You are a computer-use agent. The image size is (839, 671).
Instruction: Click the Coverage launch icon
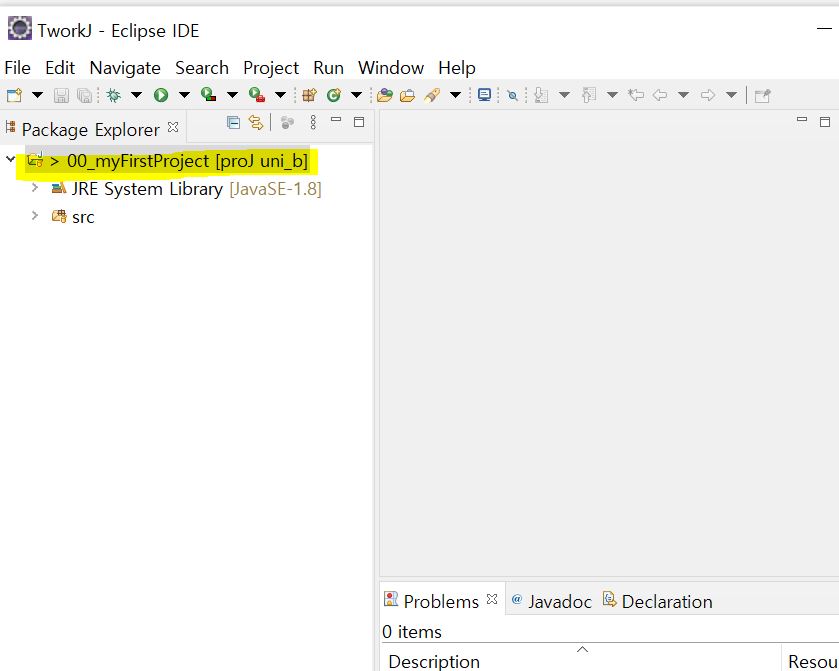click(208, 95)
